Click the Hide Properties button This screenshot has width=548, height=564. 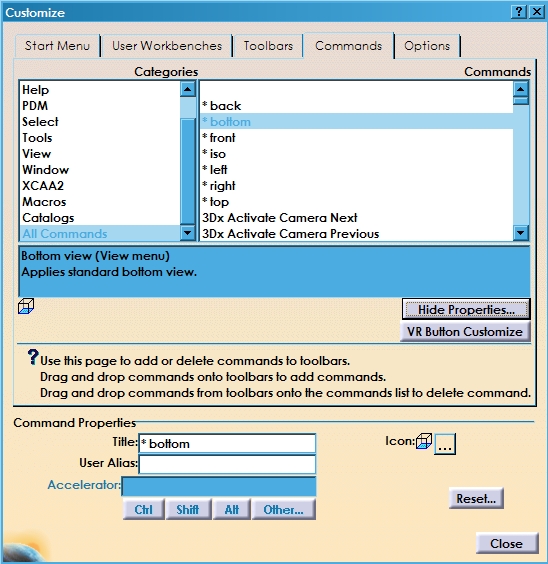(466, 309)
